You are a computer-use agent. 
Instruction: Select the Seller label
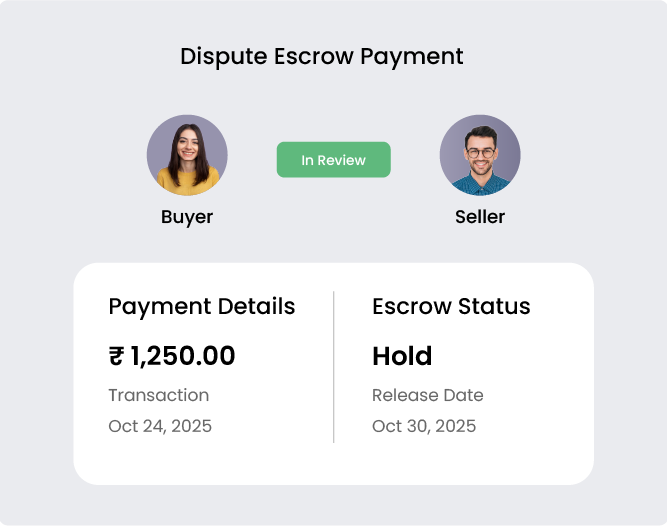480,217
